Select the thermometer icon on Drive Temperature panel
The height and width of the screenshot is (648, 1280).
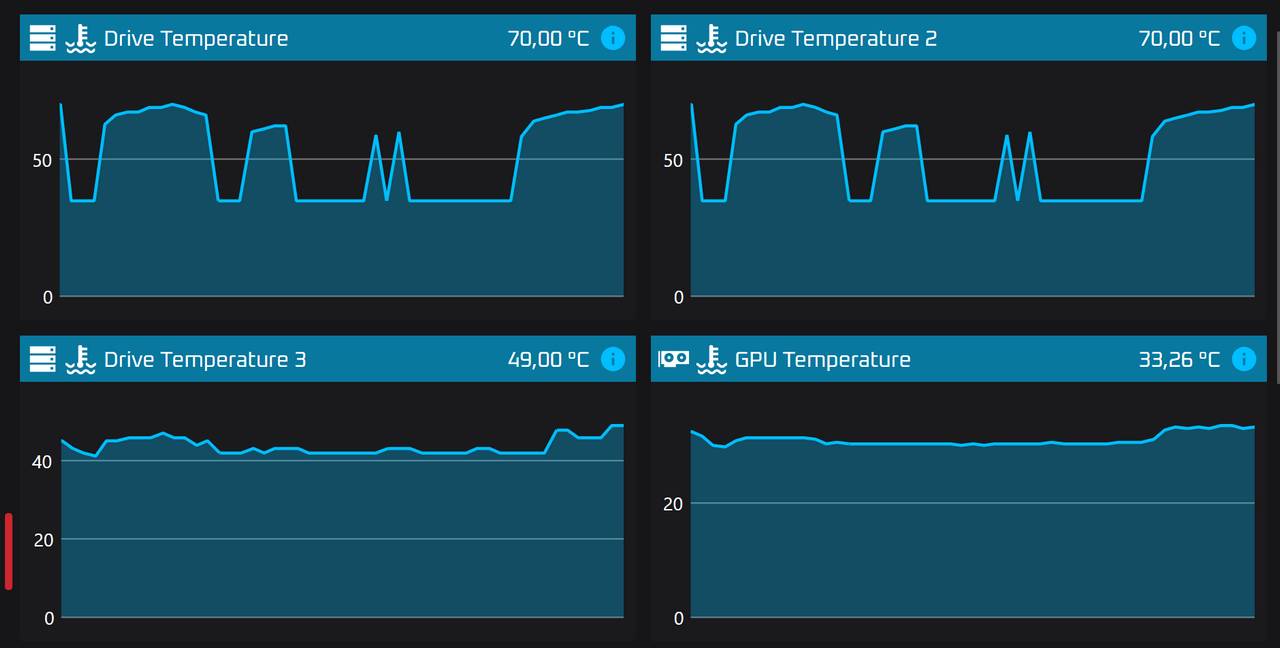(82, 38)
